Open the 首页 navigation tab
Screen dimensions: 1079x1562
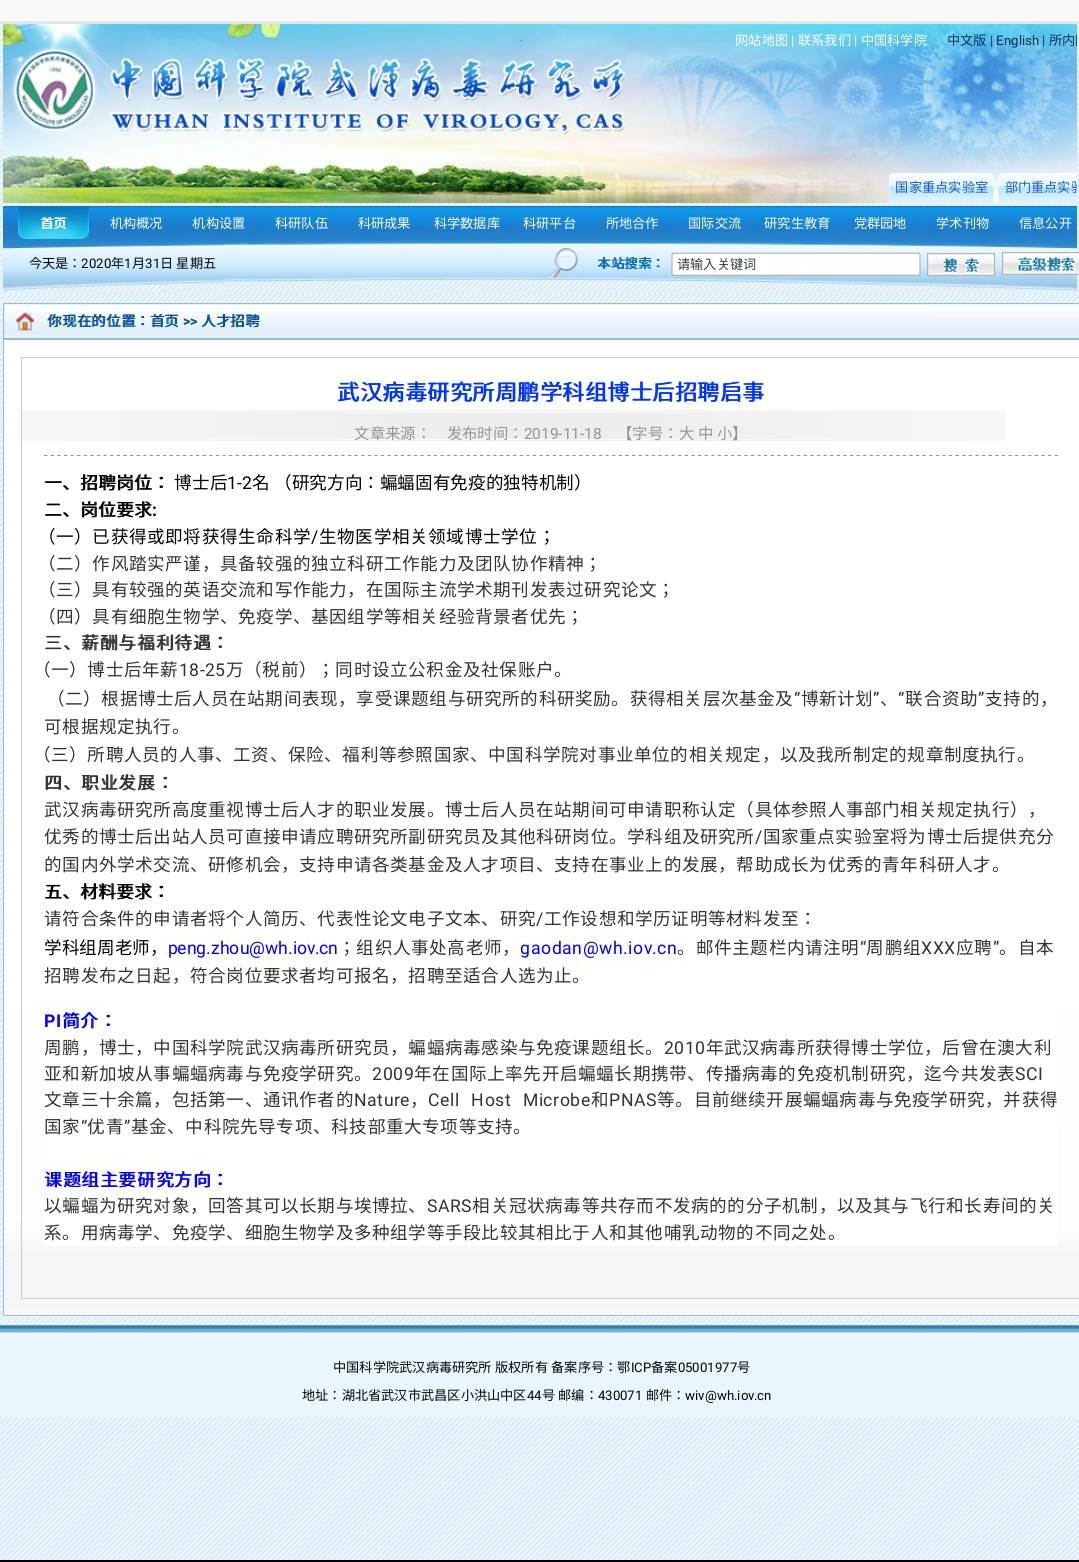tap(54, 223)
